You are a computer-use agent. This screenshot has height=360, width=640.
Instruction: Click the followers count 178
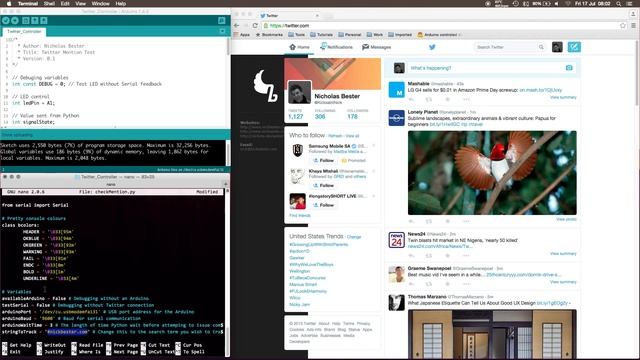352,117
